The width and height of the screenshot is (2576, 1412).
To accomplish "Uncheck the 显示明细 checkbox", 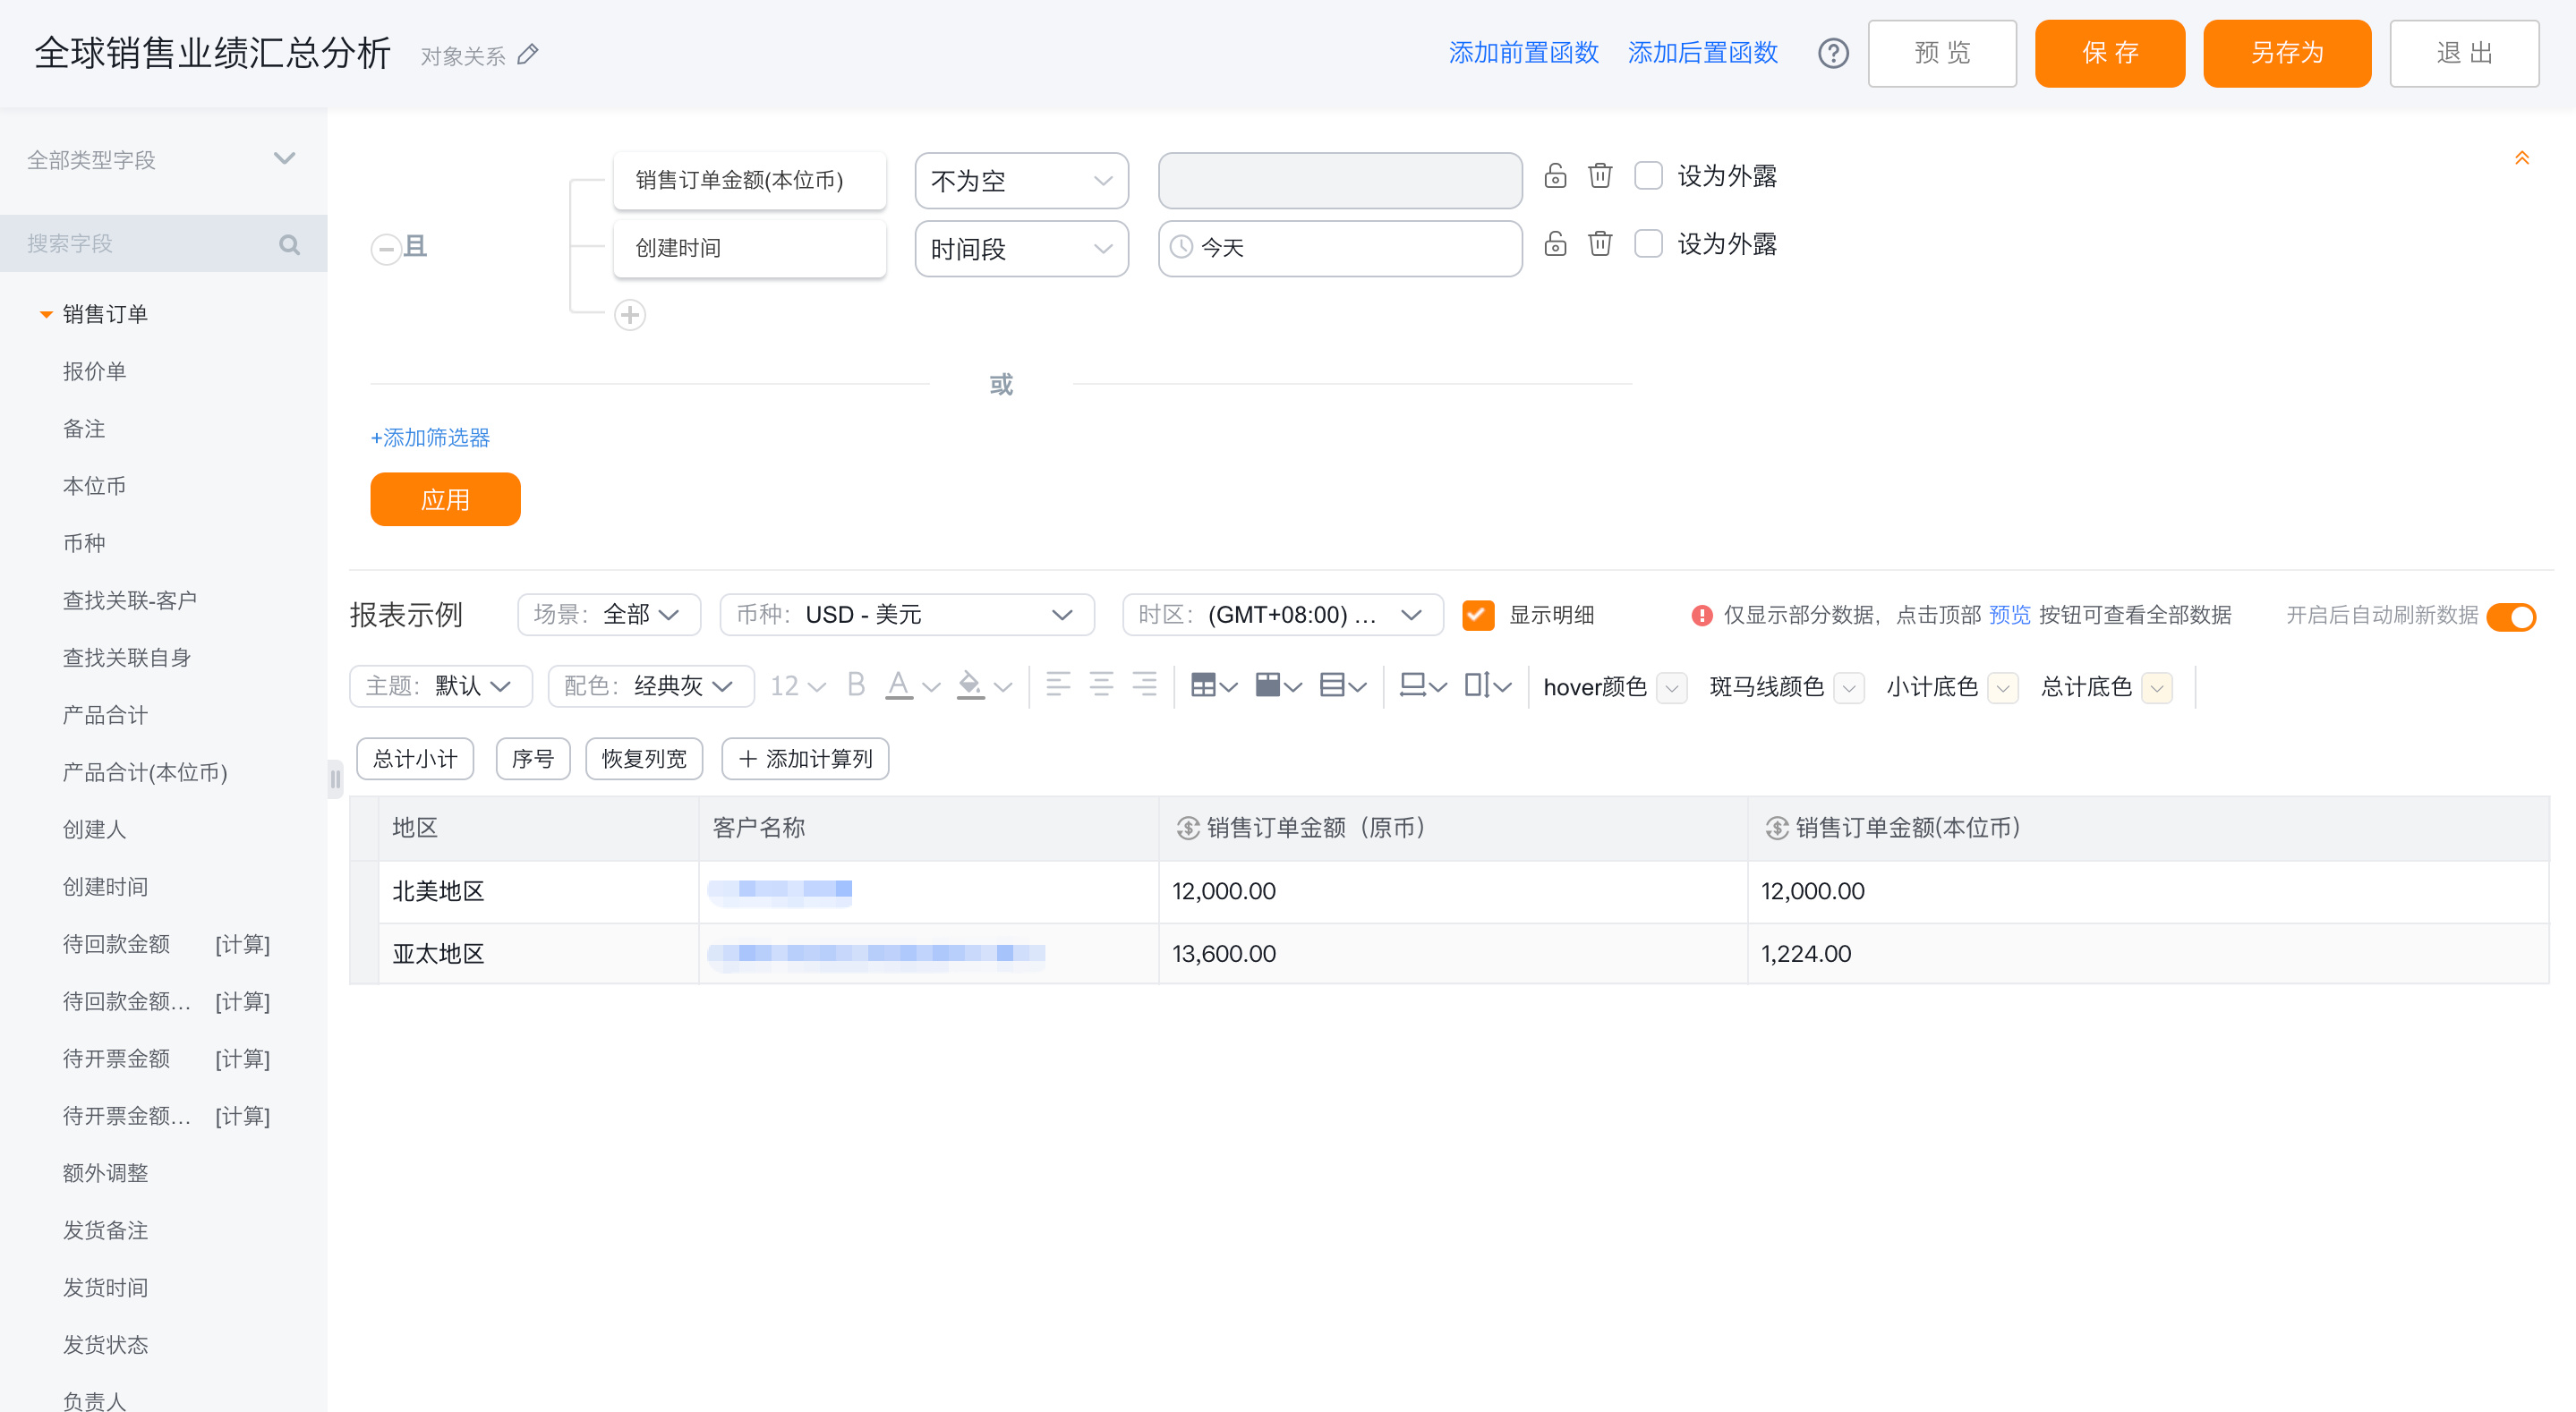I will [x=1477, y=615].
